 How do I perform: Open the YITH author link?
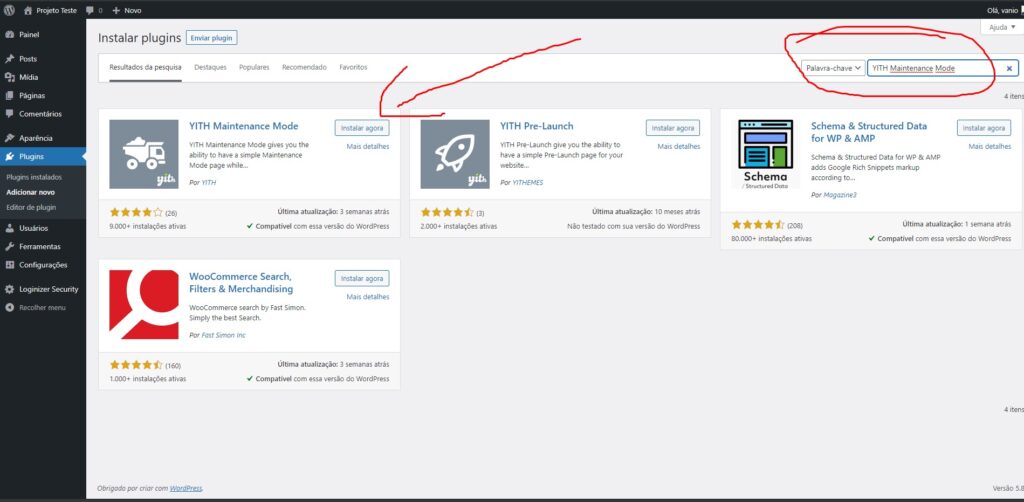(x=208, y=182)
